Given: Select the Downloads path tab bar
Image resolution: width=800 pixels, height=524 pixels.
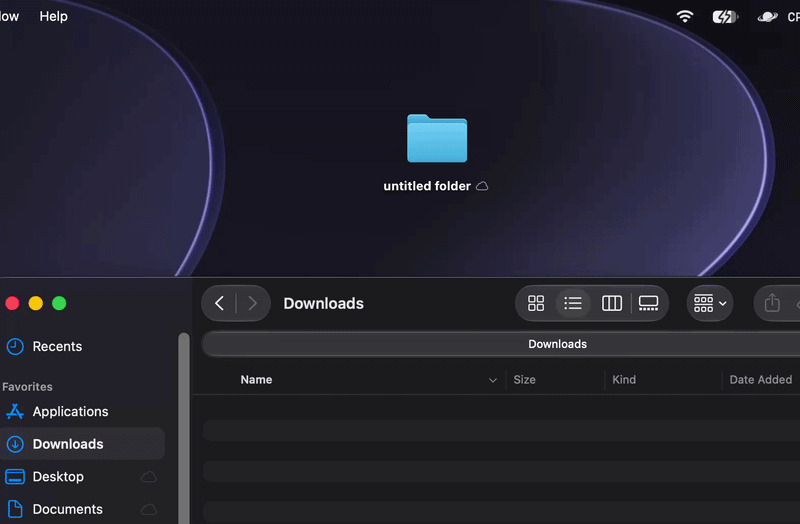Looking at the screenshot, I should 557,344.
